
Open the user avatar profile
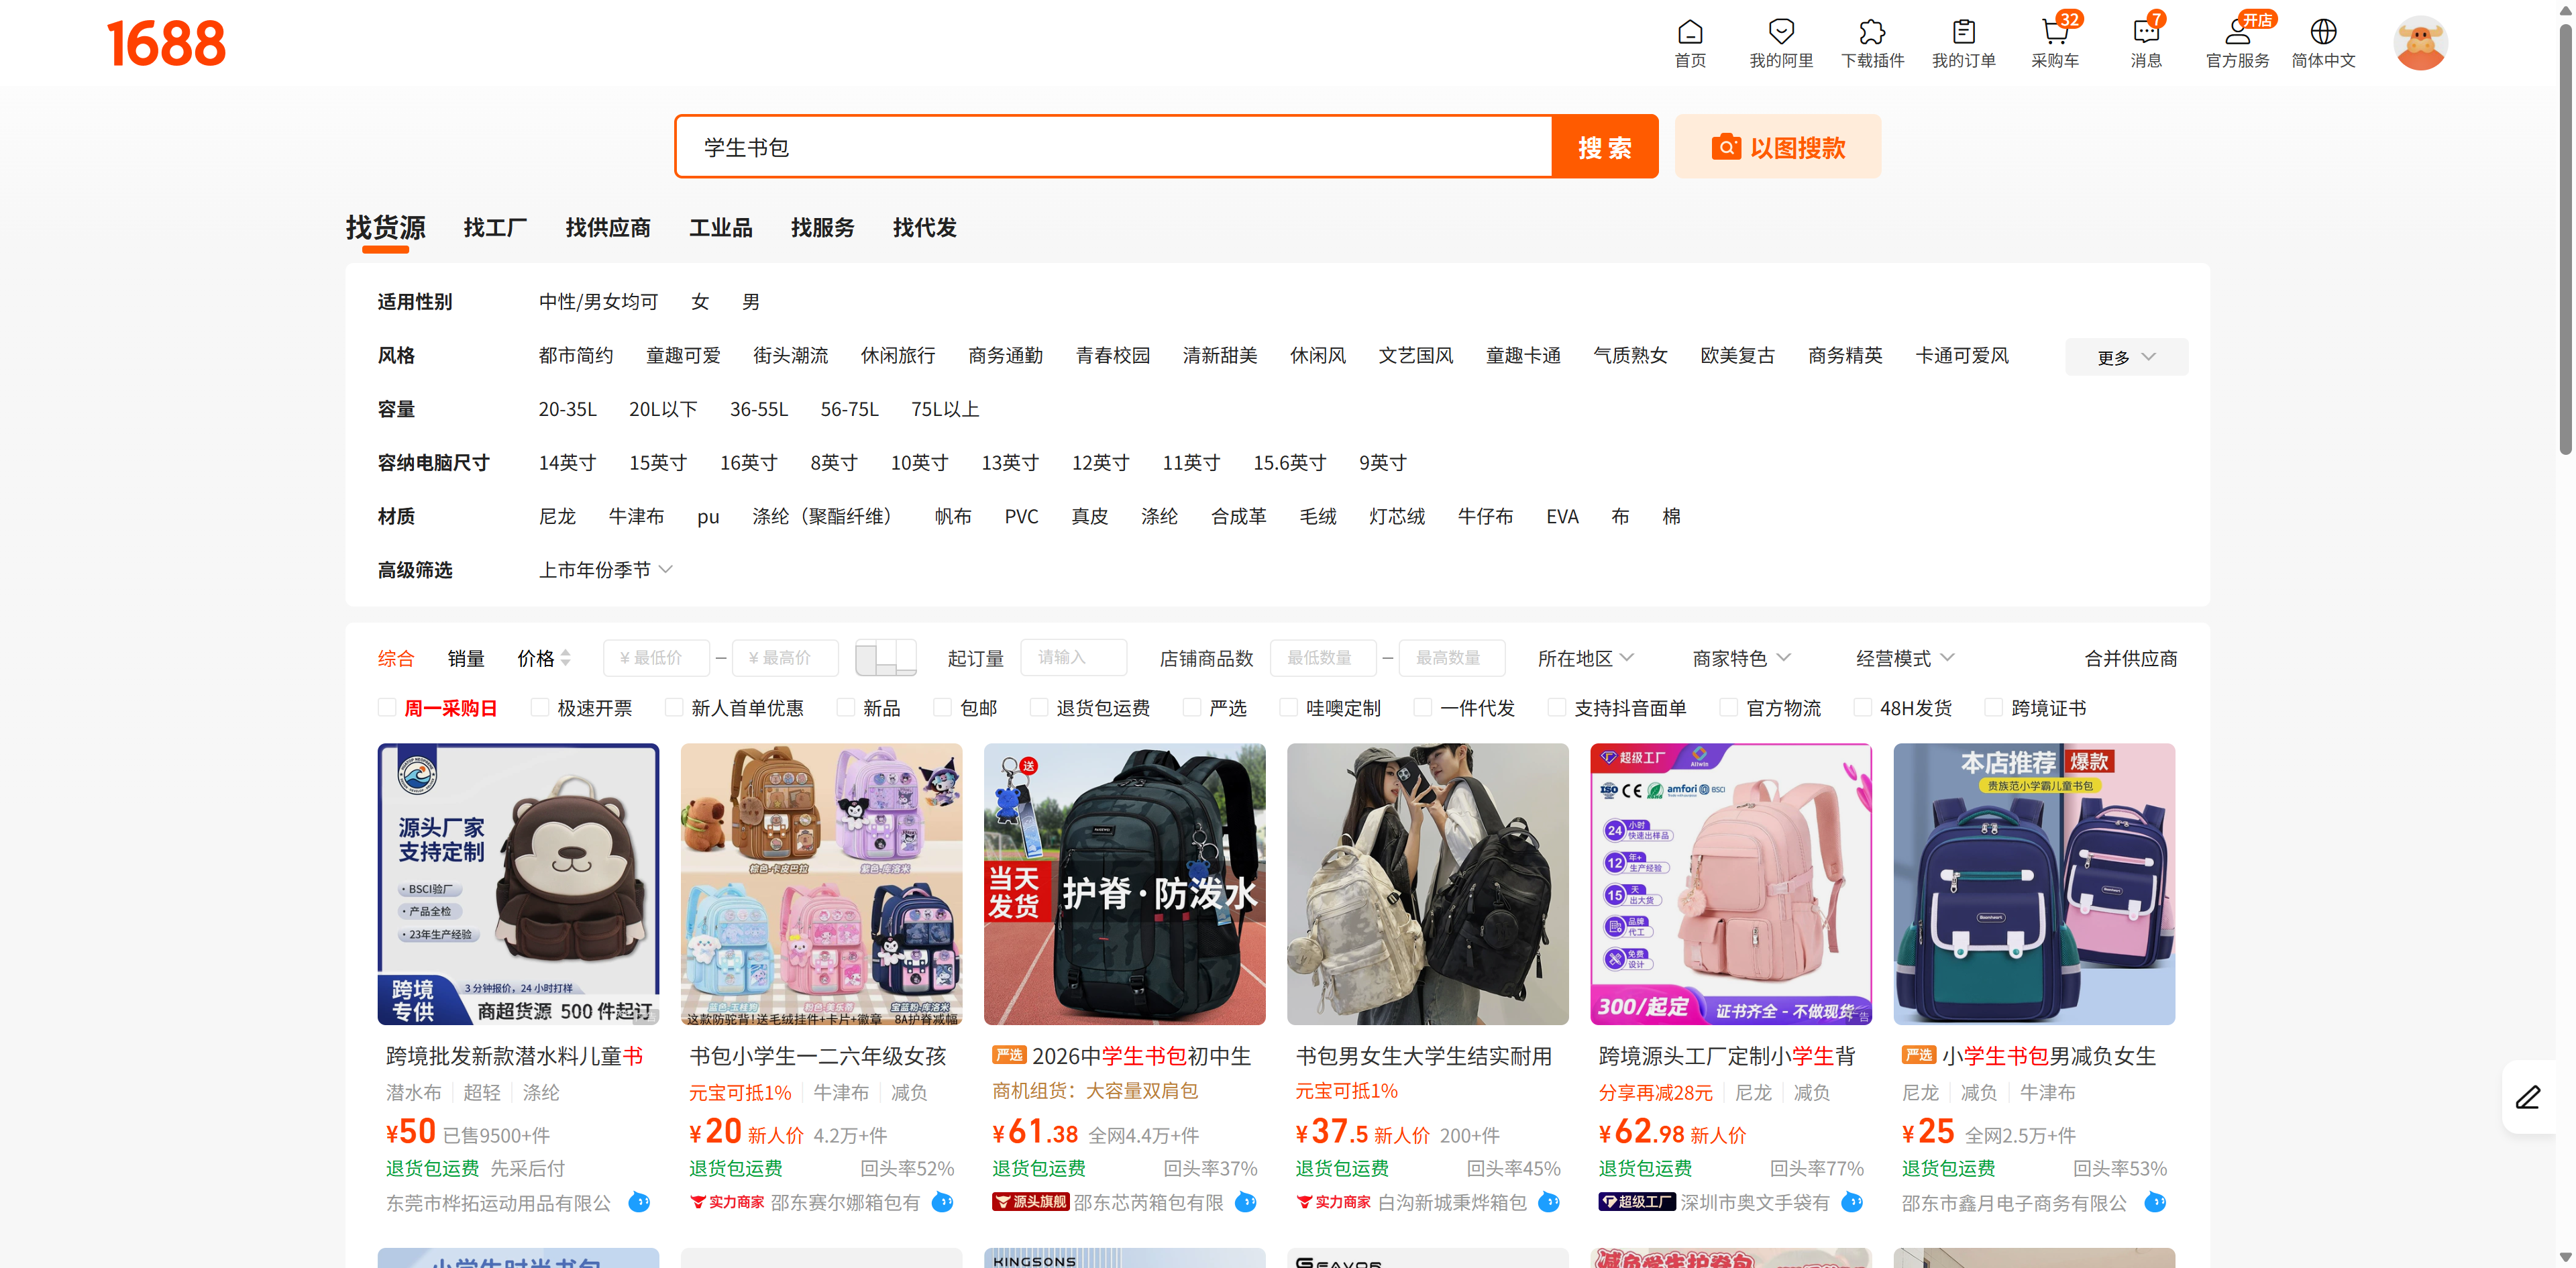[x=2420, y=43]
